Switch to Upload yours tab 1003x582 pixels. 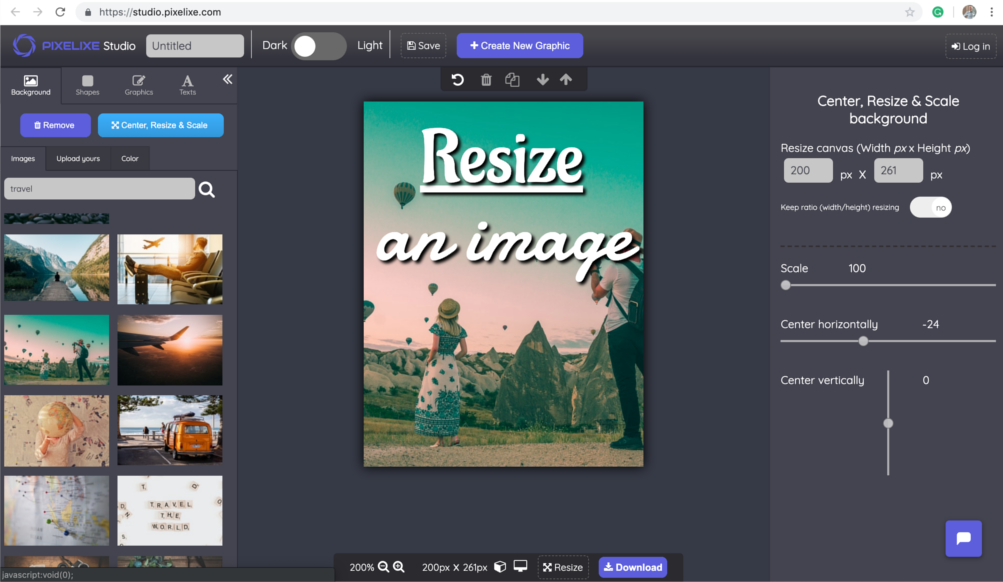click(x=78, y=158)
